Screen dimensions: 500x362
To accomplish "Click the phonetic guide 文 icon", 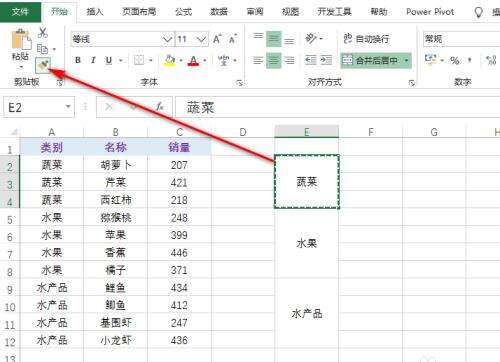I will 223,60.
